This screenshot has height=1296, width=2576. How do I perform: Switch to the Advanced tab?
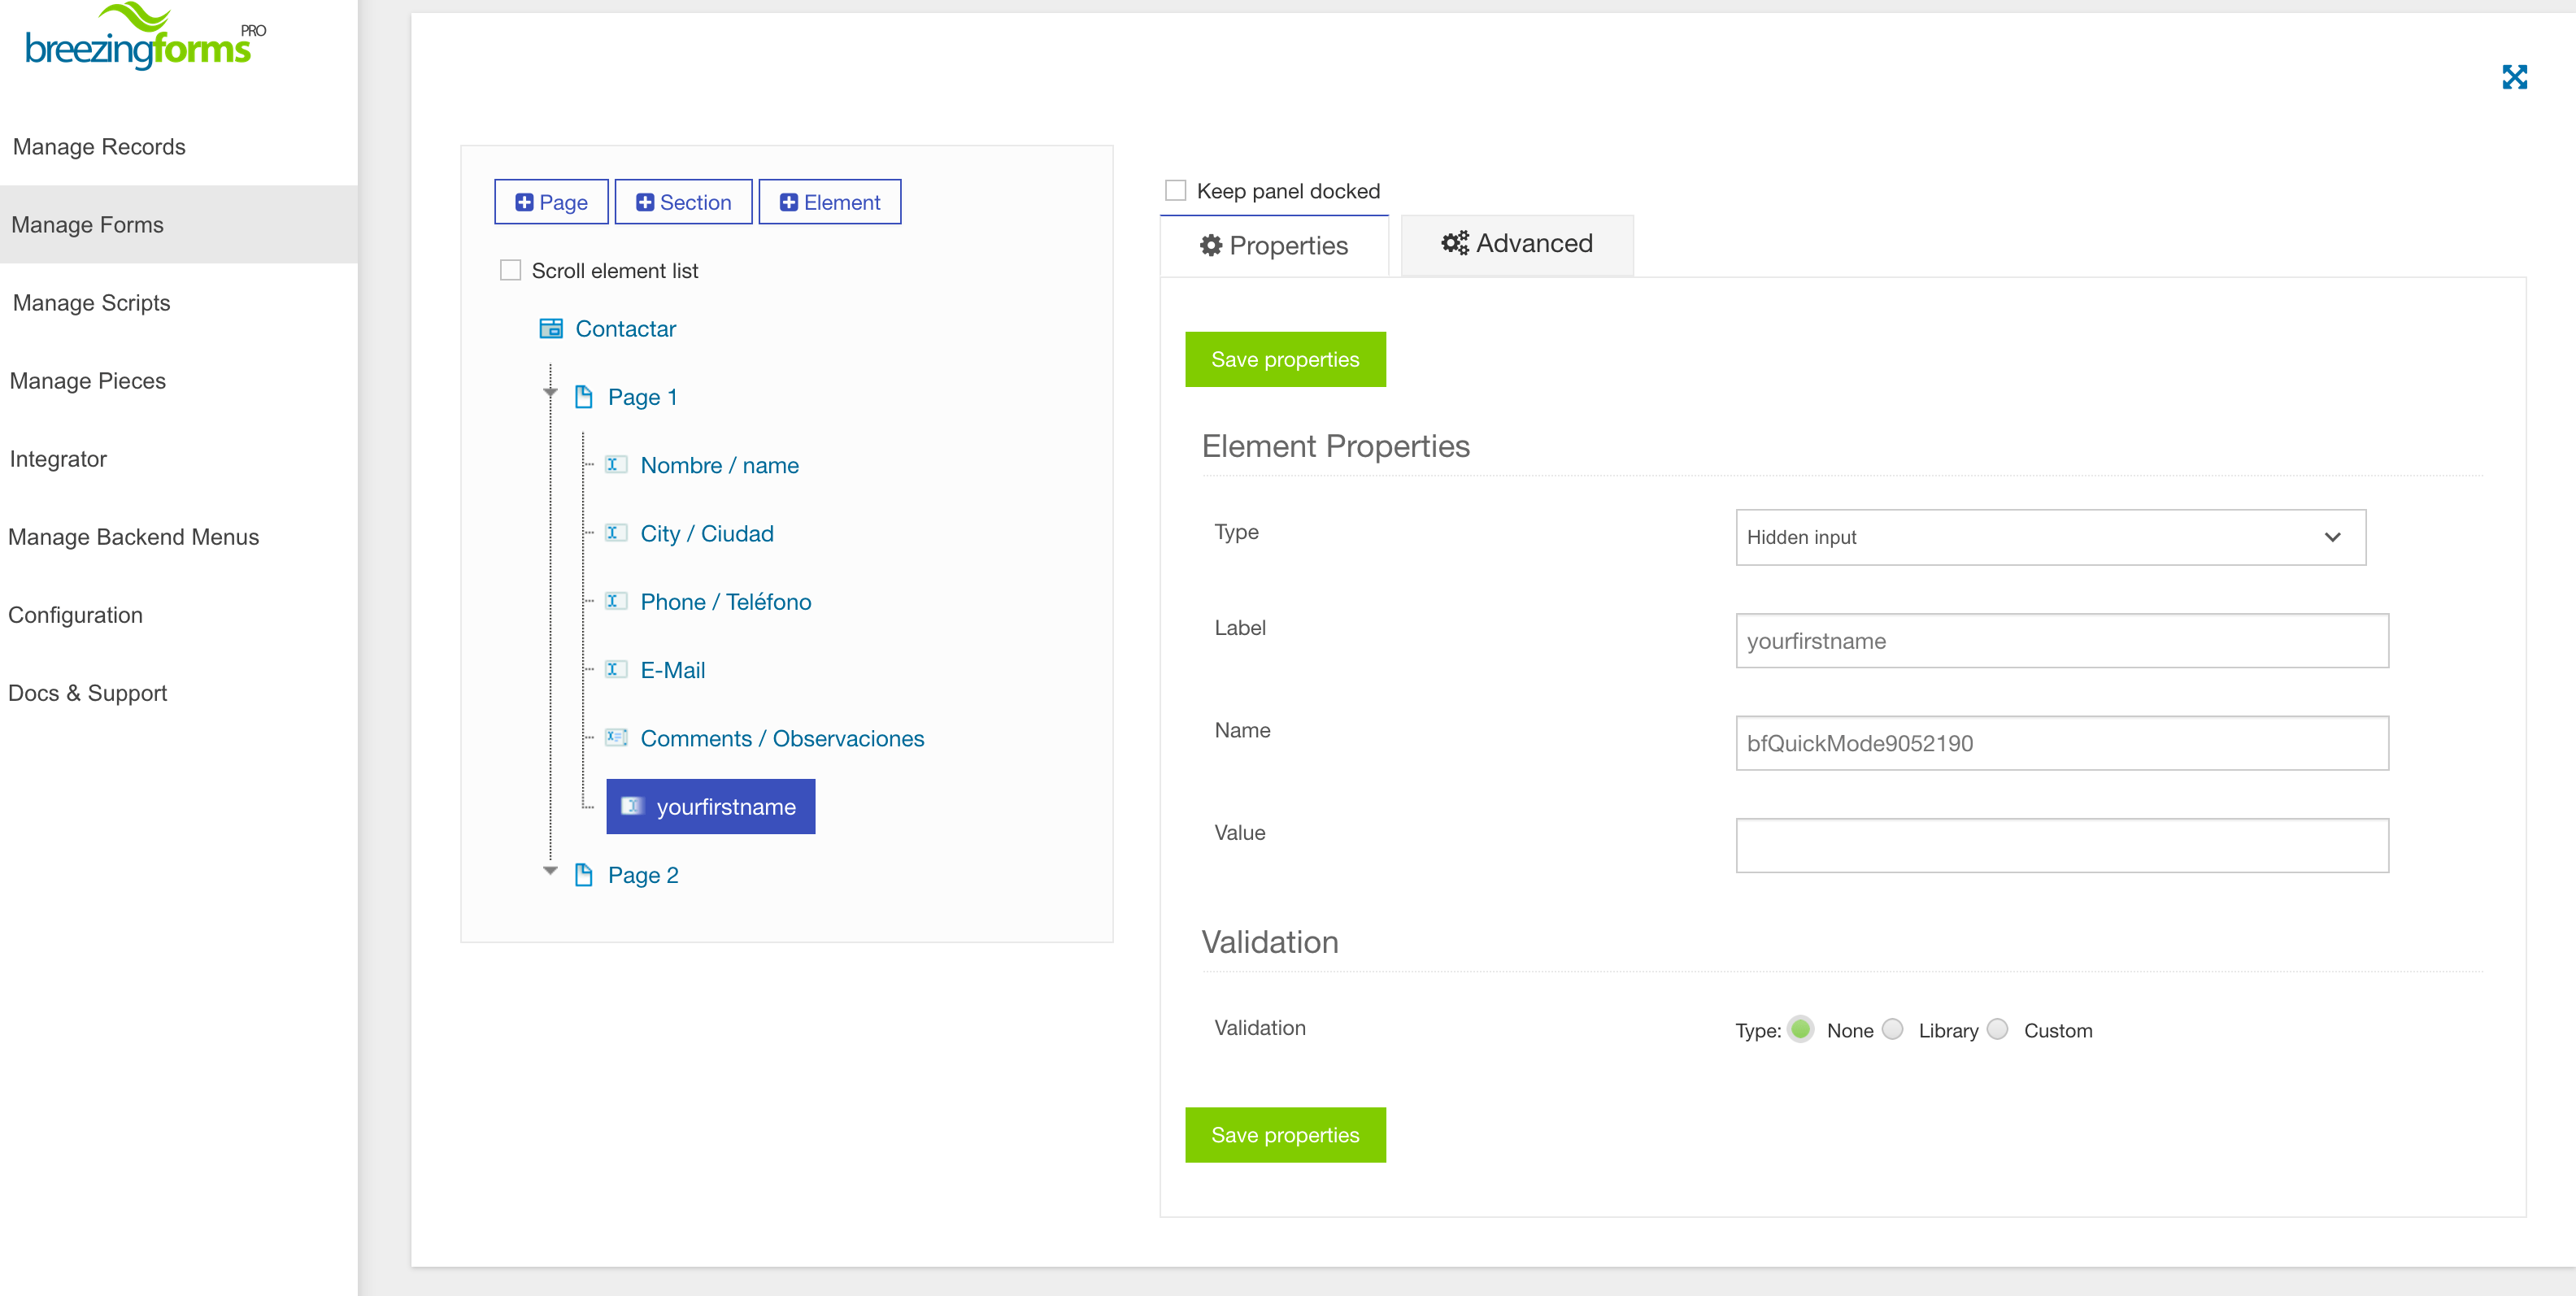coord(1517,244)
